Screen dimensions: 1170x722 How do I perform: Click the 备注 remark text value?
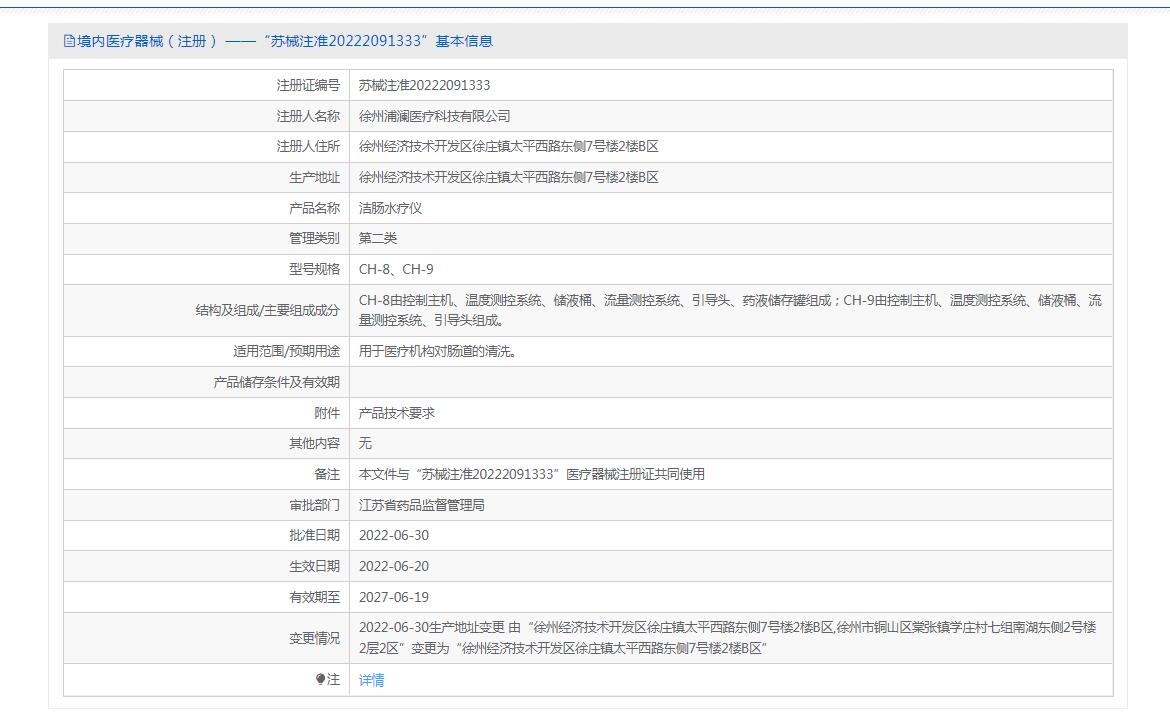531,474
